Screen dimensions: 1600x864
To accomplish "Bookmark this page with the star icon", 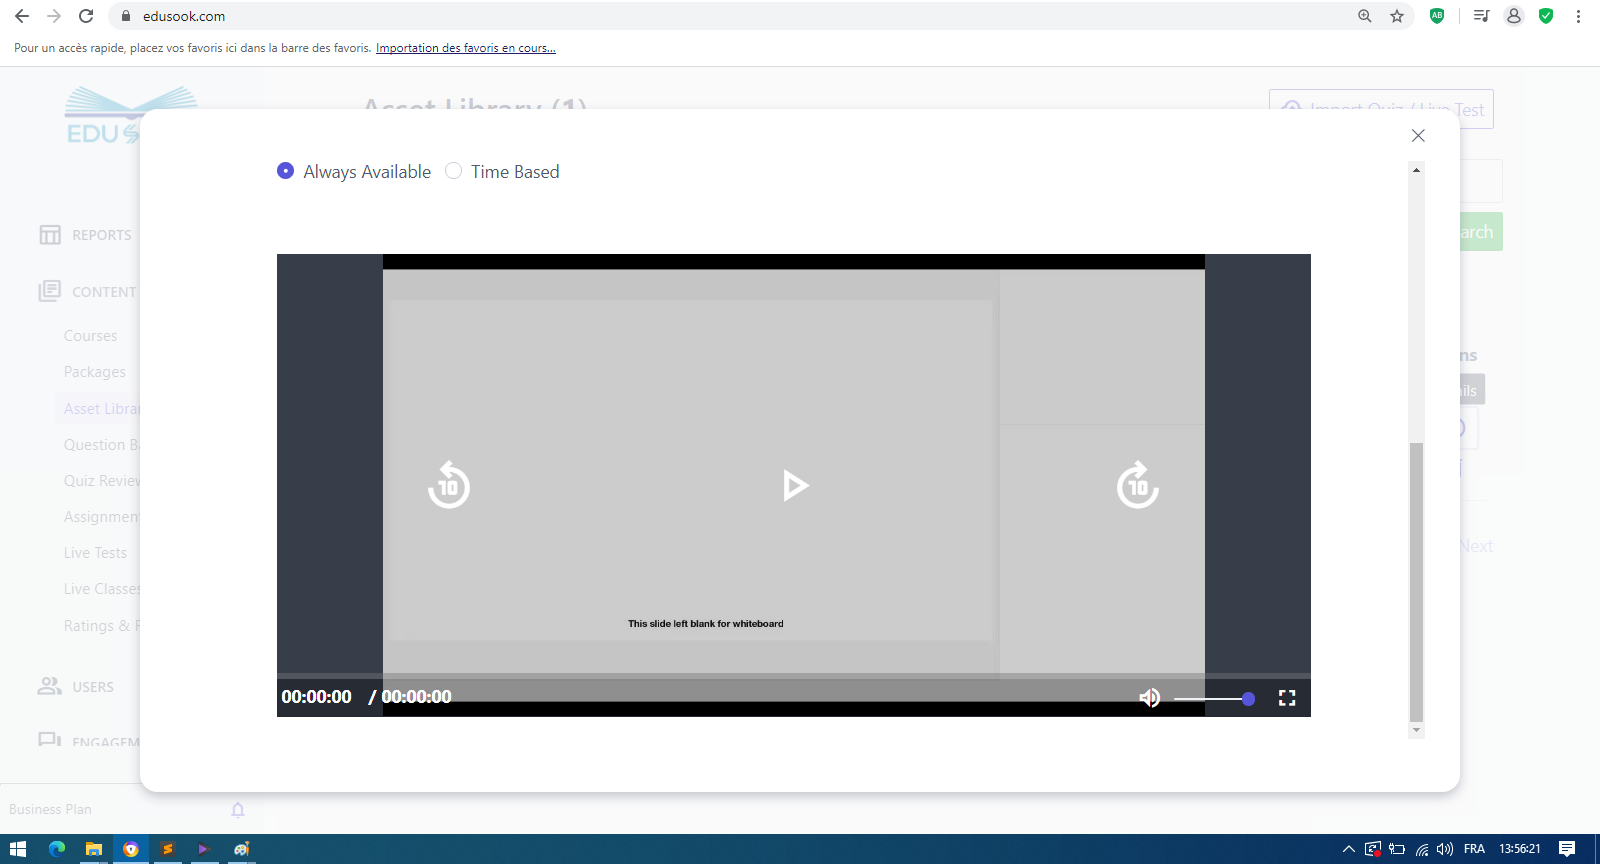I will point(1397,16).
